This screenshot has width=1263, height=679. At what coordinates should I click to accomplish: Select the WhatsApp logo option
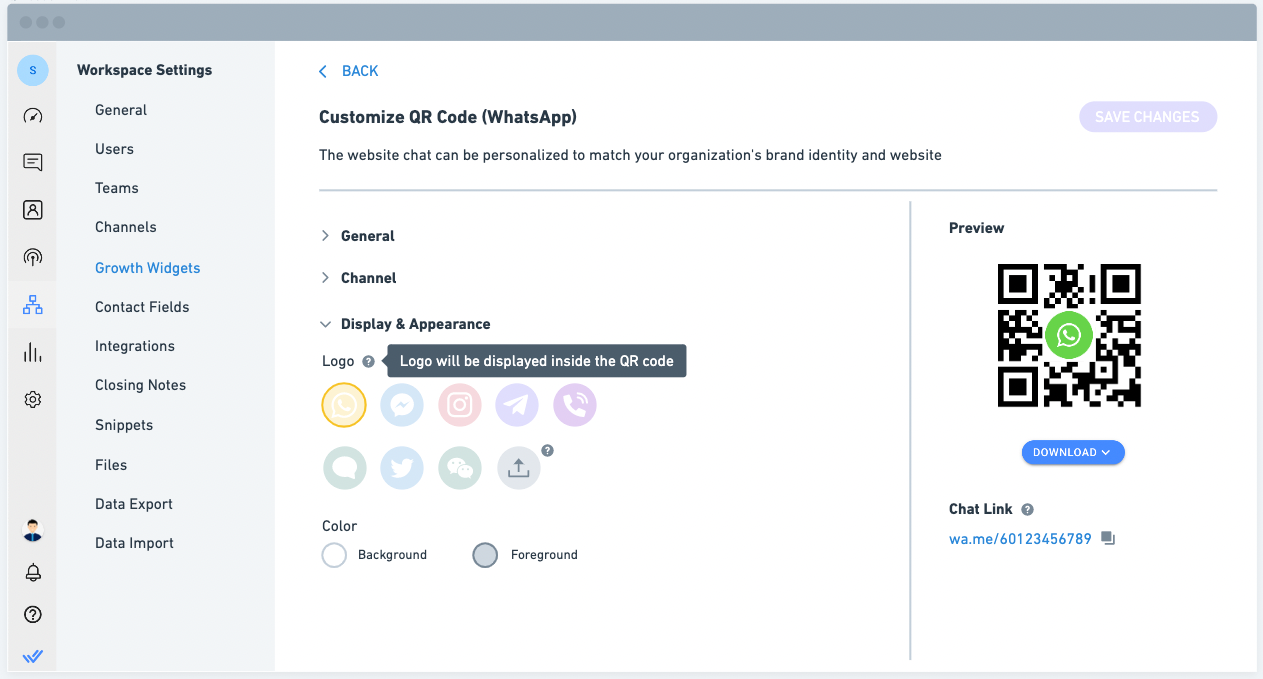(x=344, y=405)
